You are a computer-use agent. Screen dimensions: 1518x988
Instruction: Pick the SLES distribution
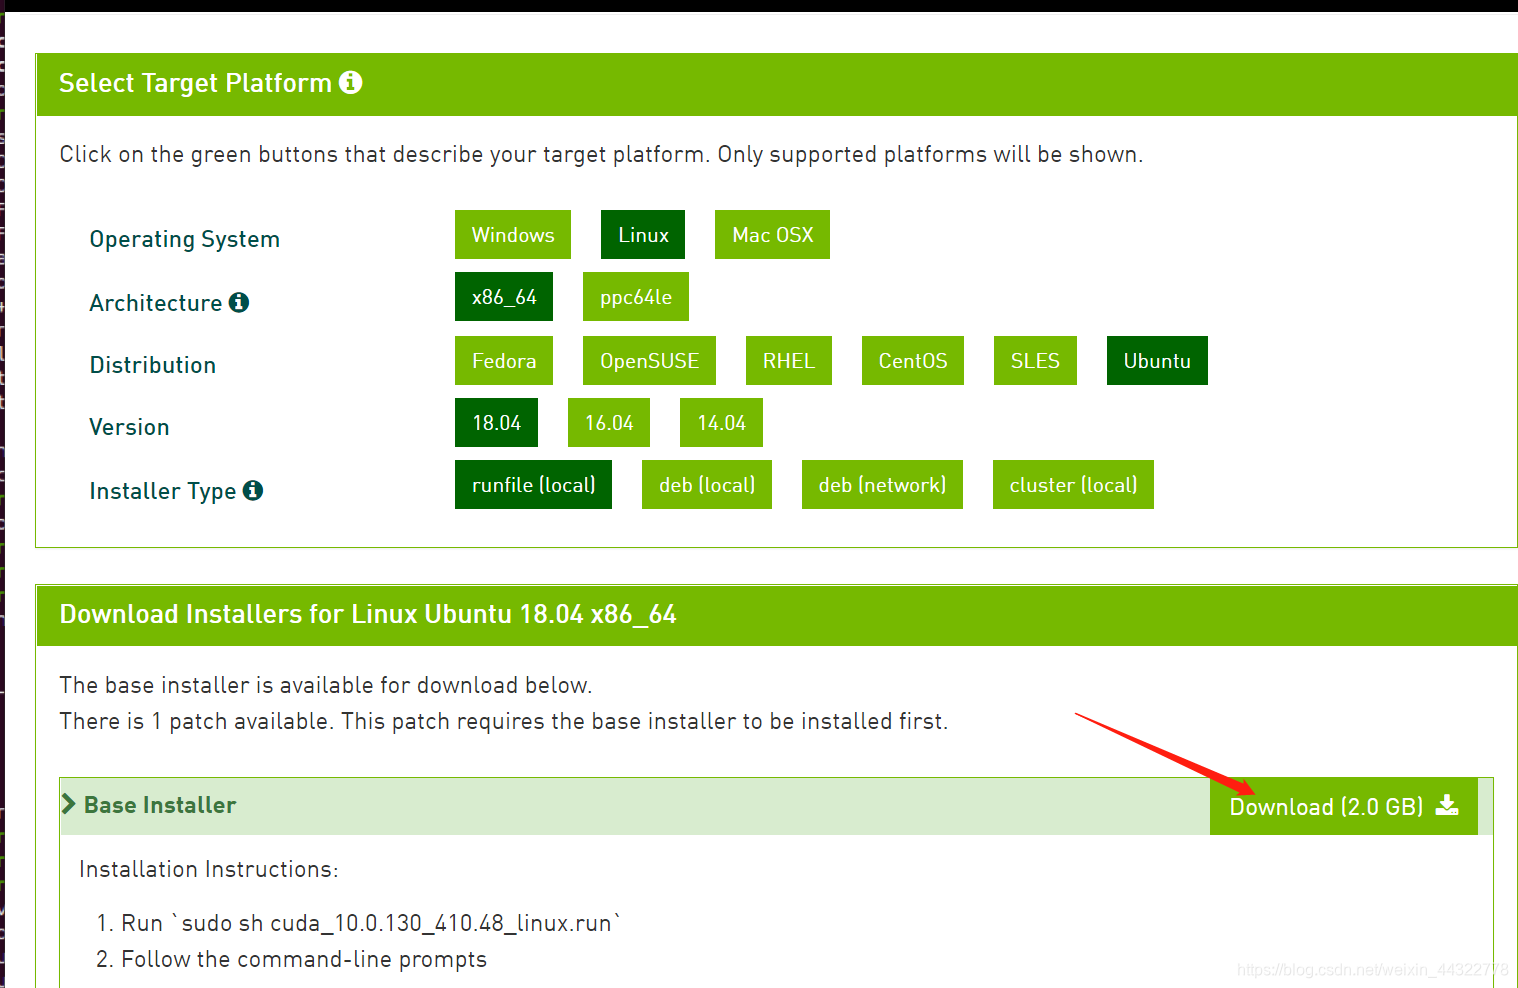point(1035,361)
